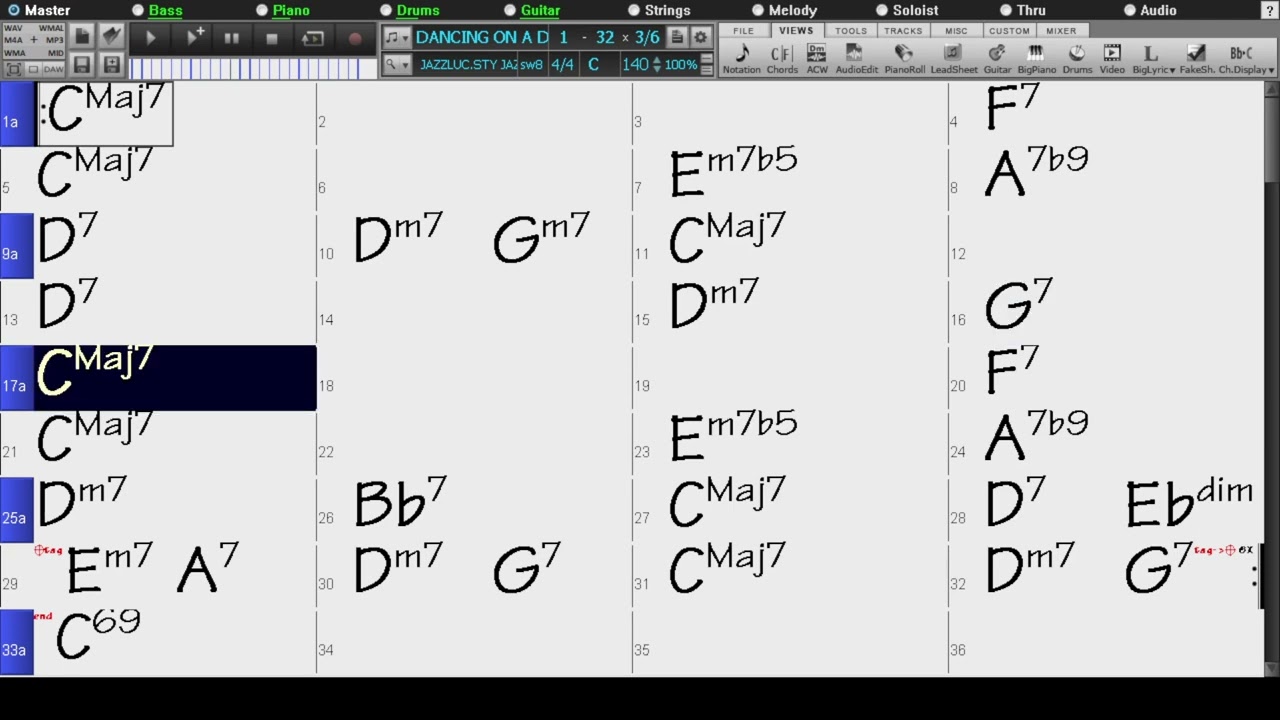
Task: Click the red Record button
Action: pyautogui.click(x=354, y=38)
